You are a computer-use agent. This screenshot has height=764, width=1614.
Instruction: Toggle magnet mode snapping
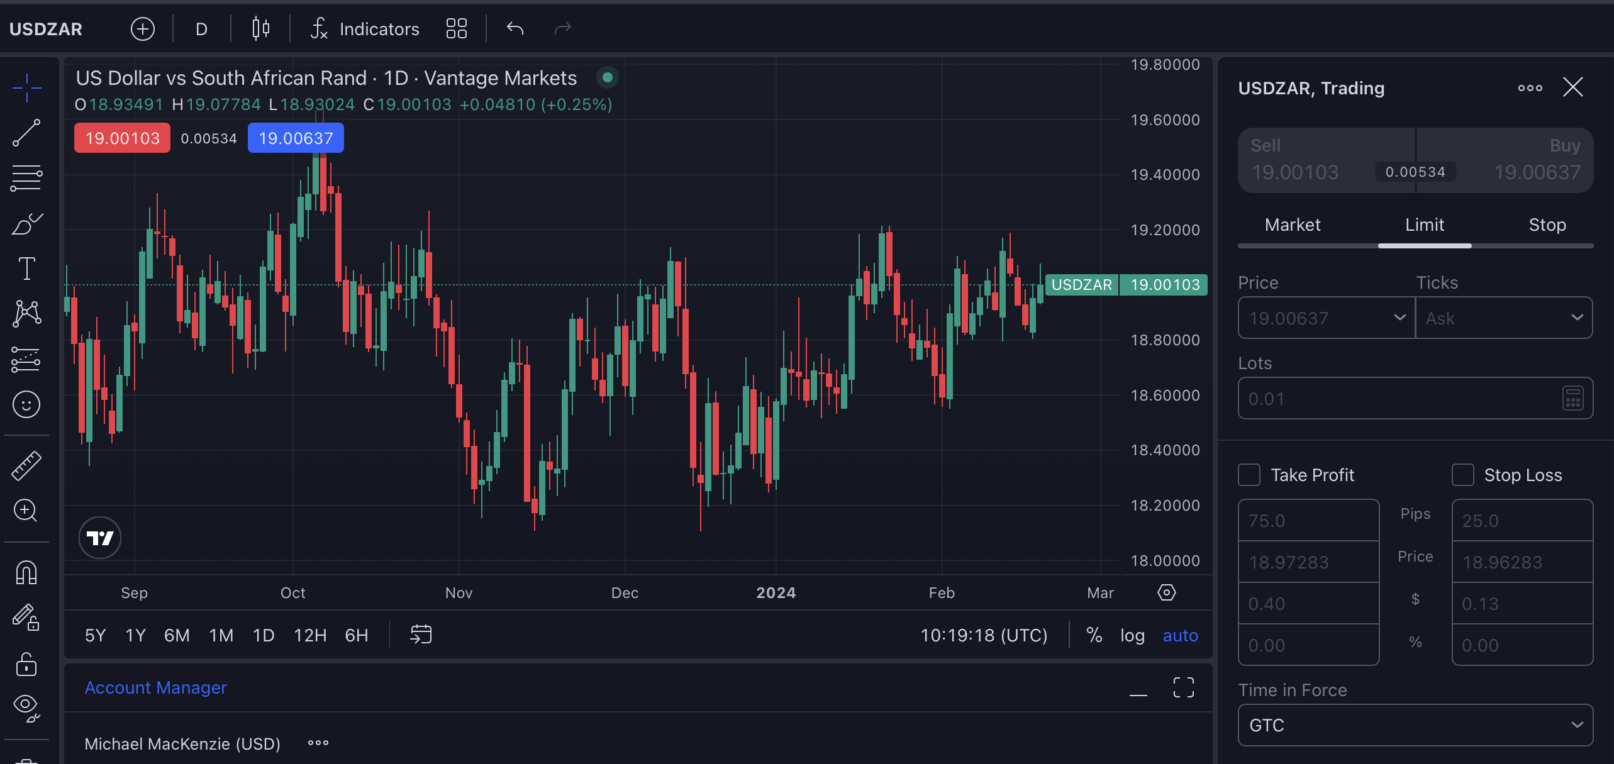tap(27, 572)
